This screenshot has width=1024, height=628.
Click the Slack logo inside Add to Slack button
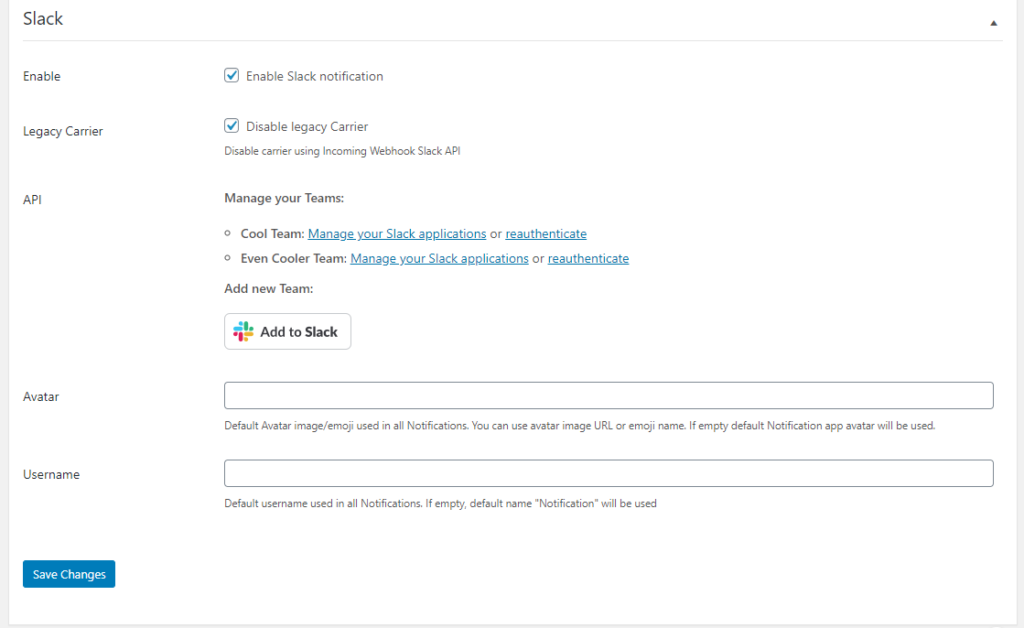pyautogui.click(x=241, y=331)
